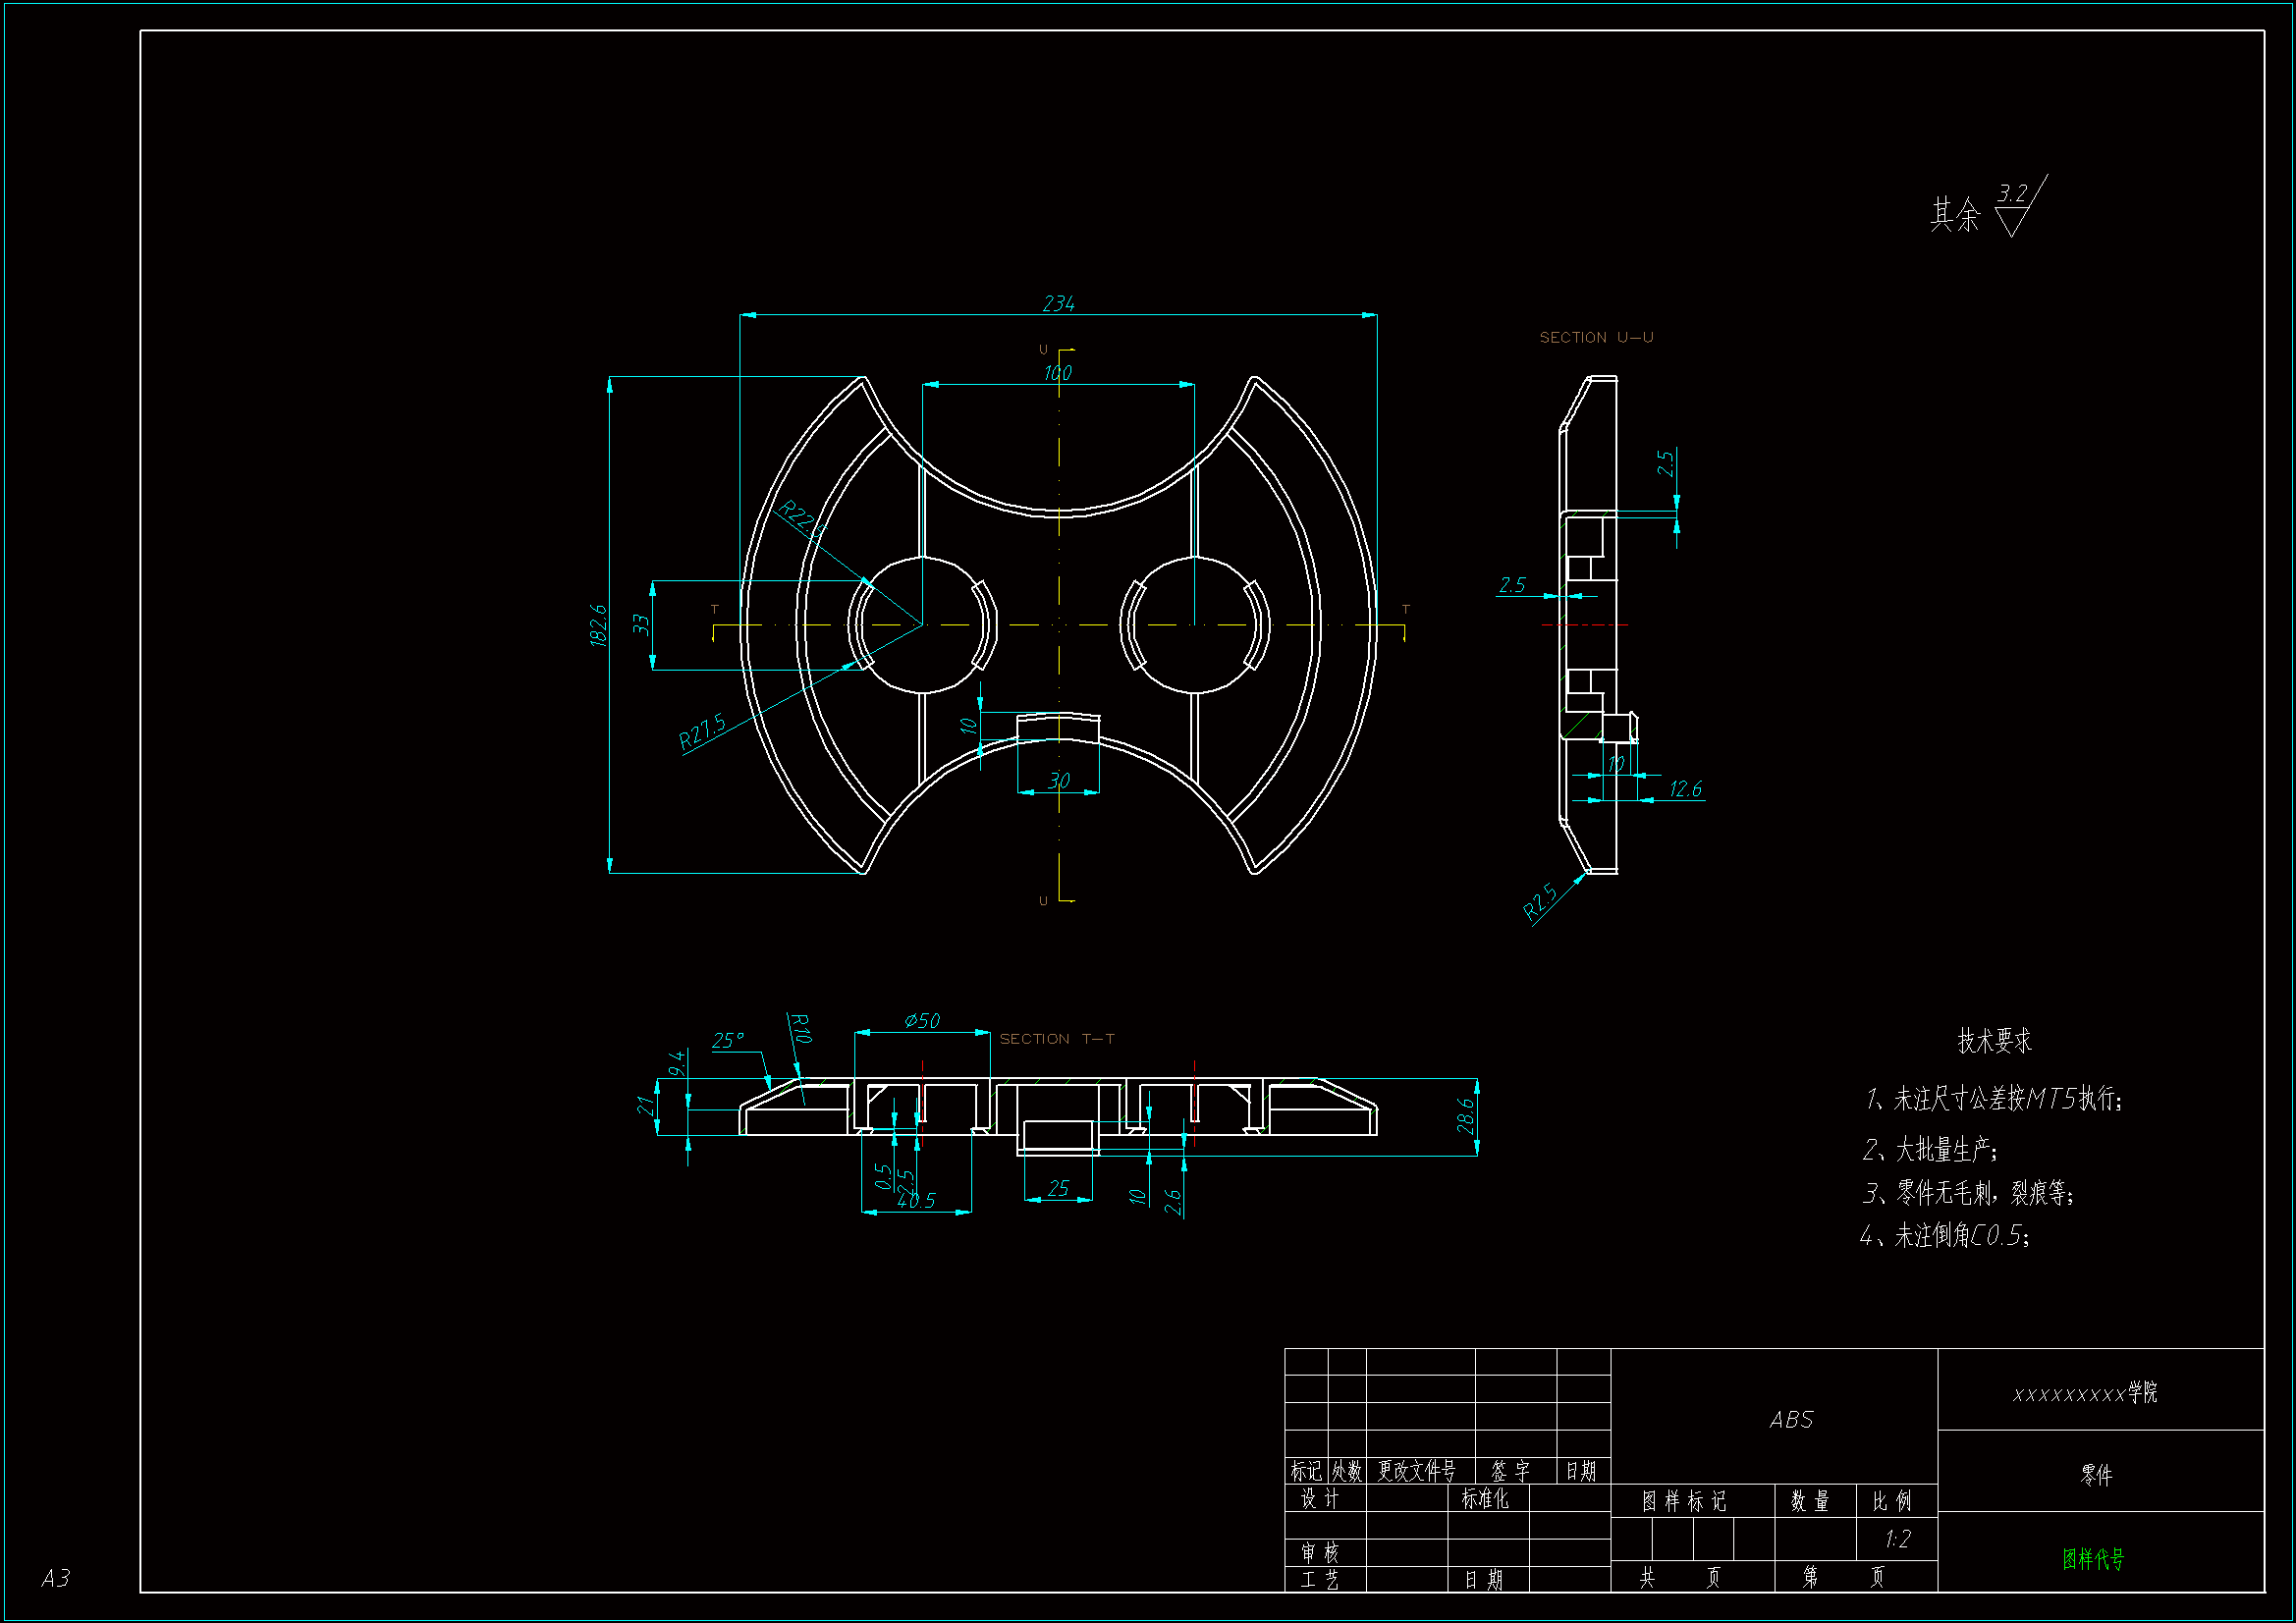Click the 234 overall width dimension
The width and height of the screenshot is (2296, 1623).
pos(1058,303)
